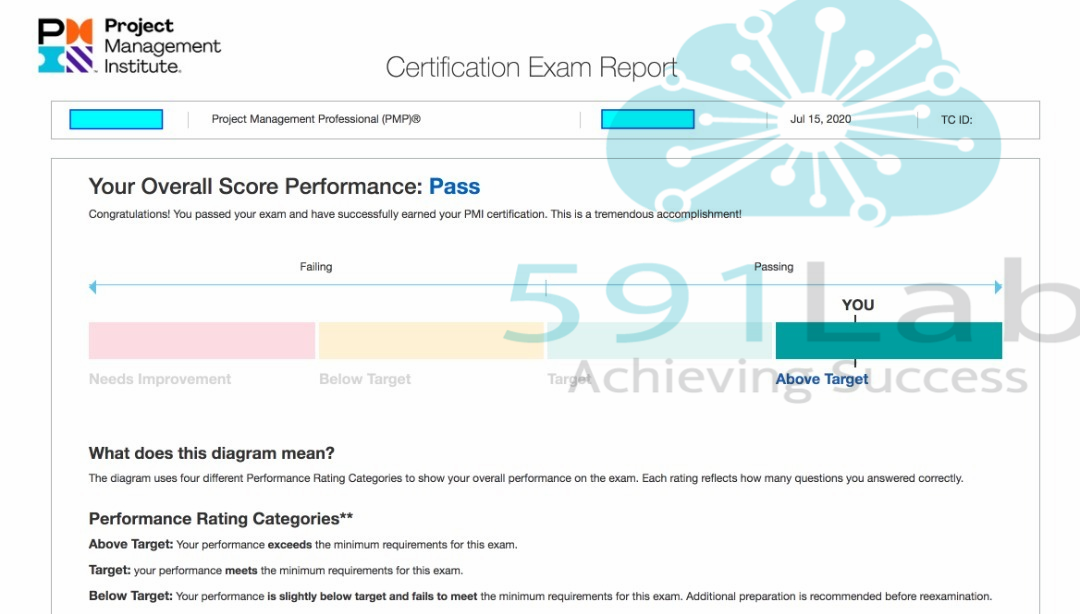
Task: Click the first cyan redacted box in header
Action: pyautogui.click(x=116, y=119)
